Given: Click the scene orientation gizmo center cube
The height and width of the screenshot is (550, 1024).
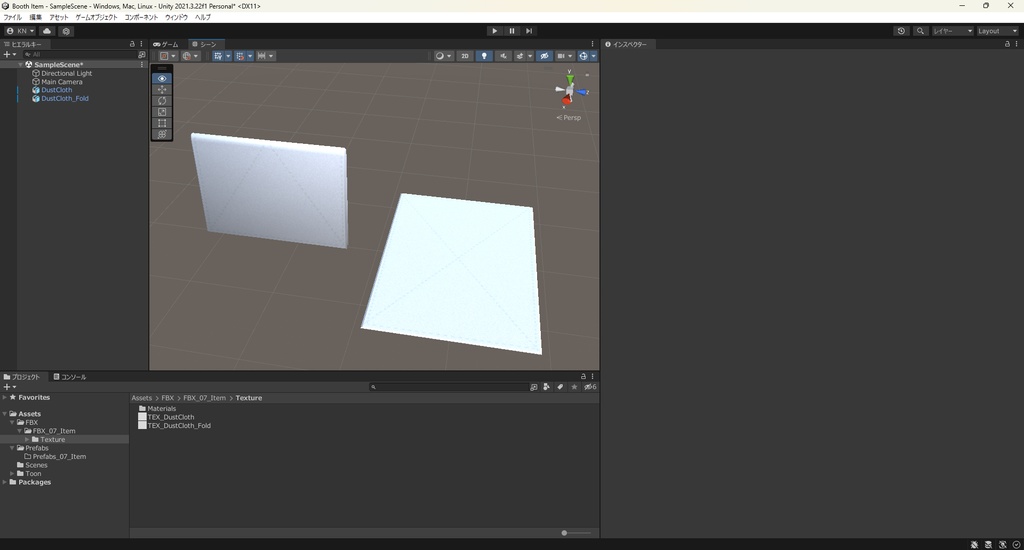Looking at the screenshot, I should coord(569,90).
